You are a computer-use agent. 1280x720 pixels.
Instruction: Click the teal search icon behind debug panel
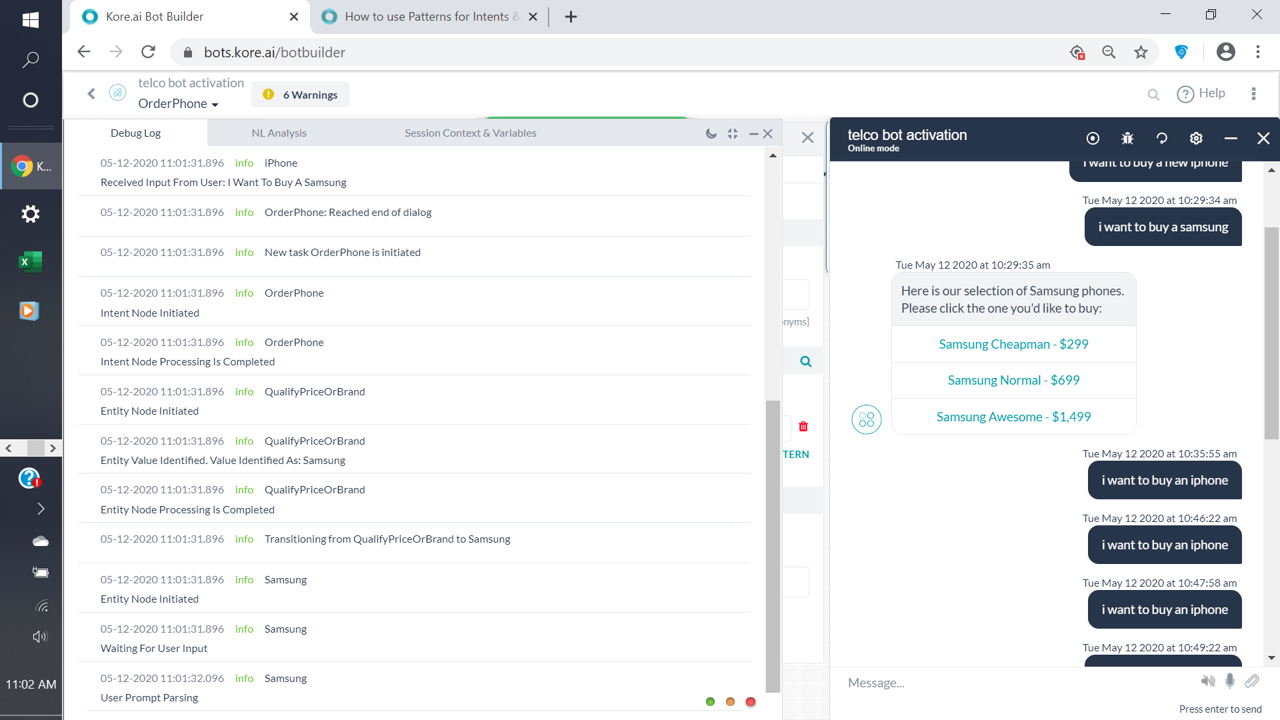(805, 361)
